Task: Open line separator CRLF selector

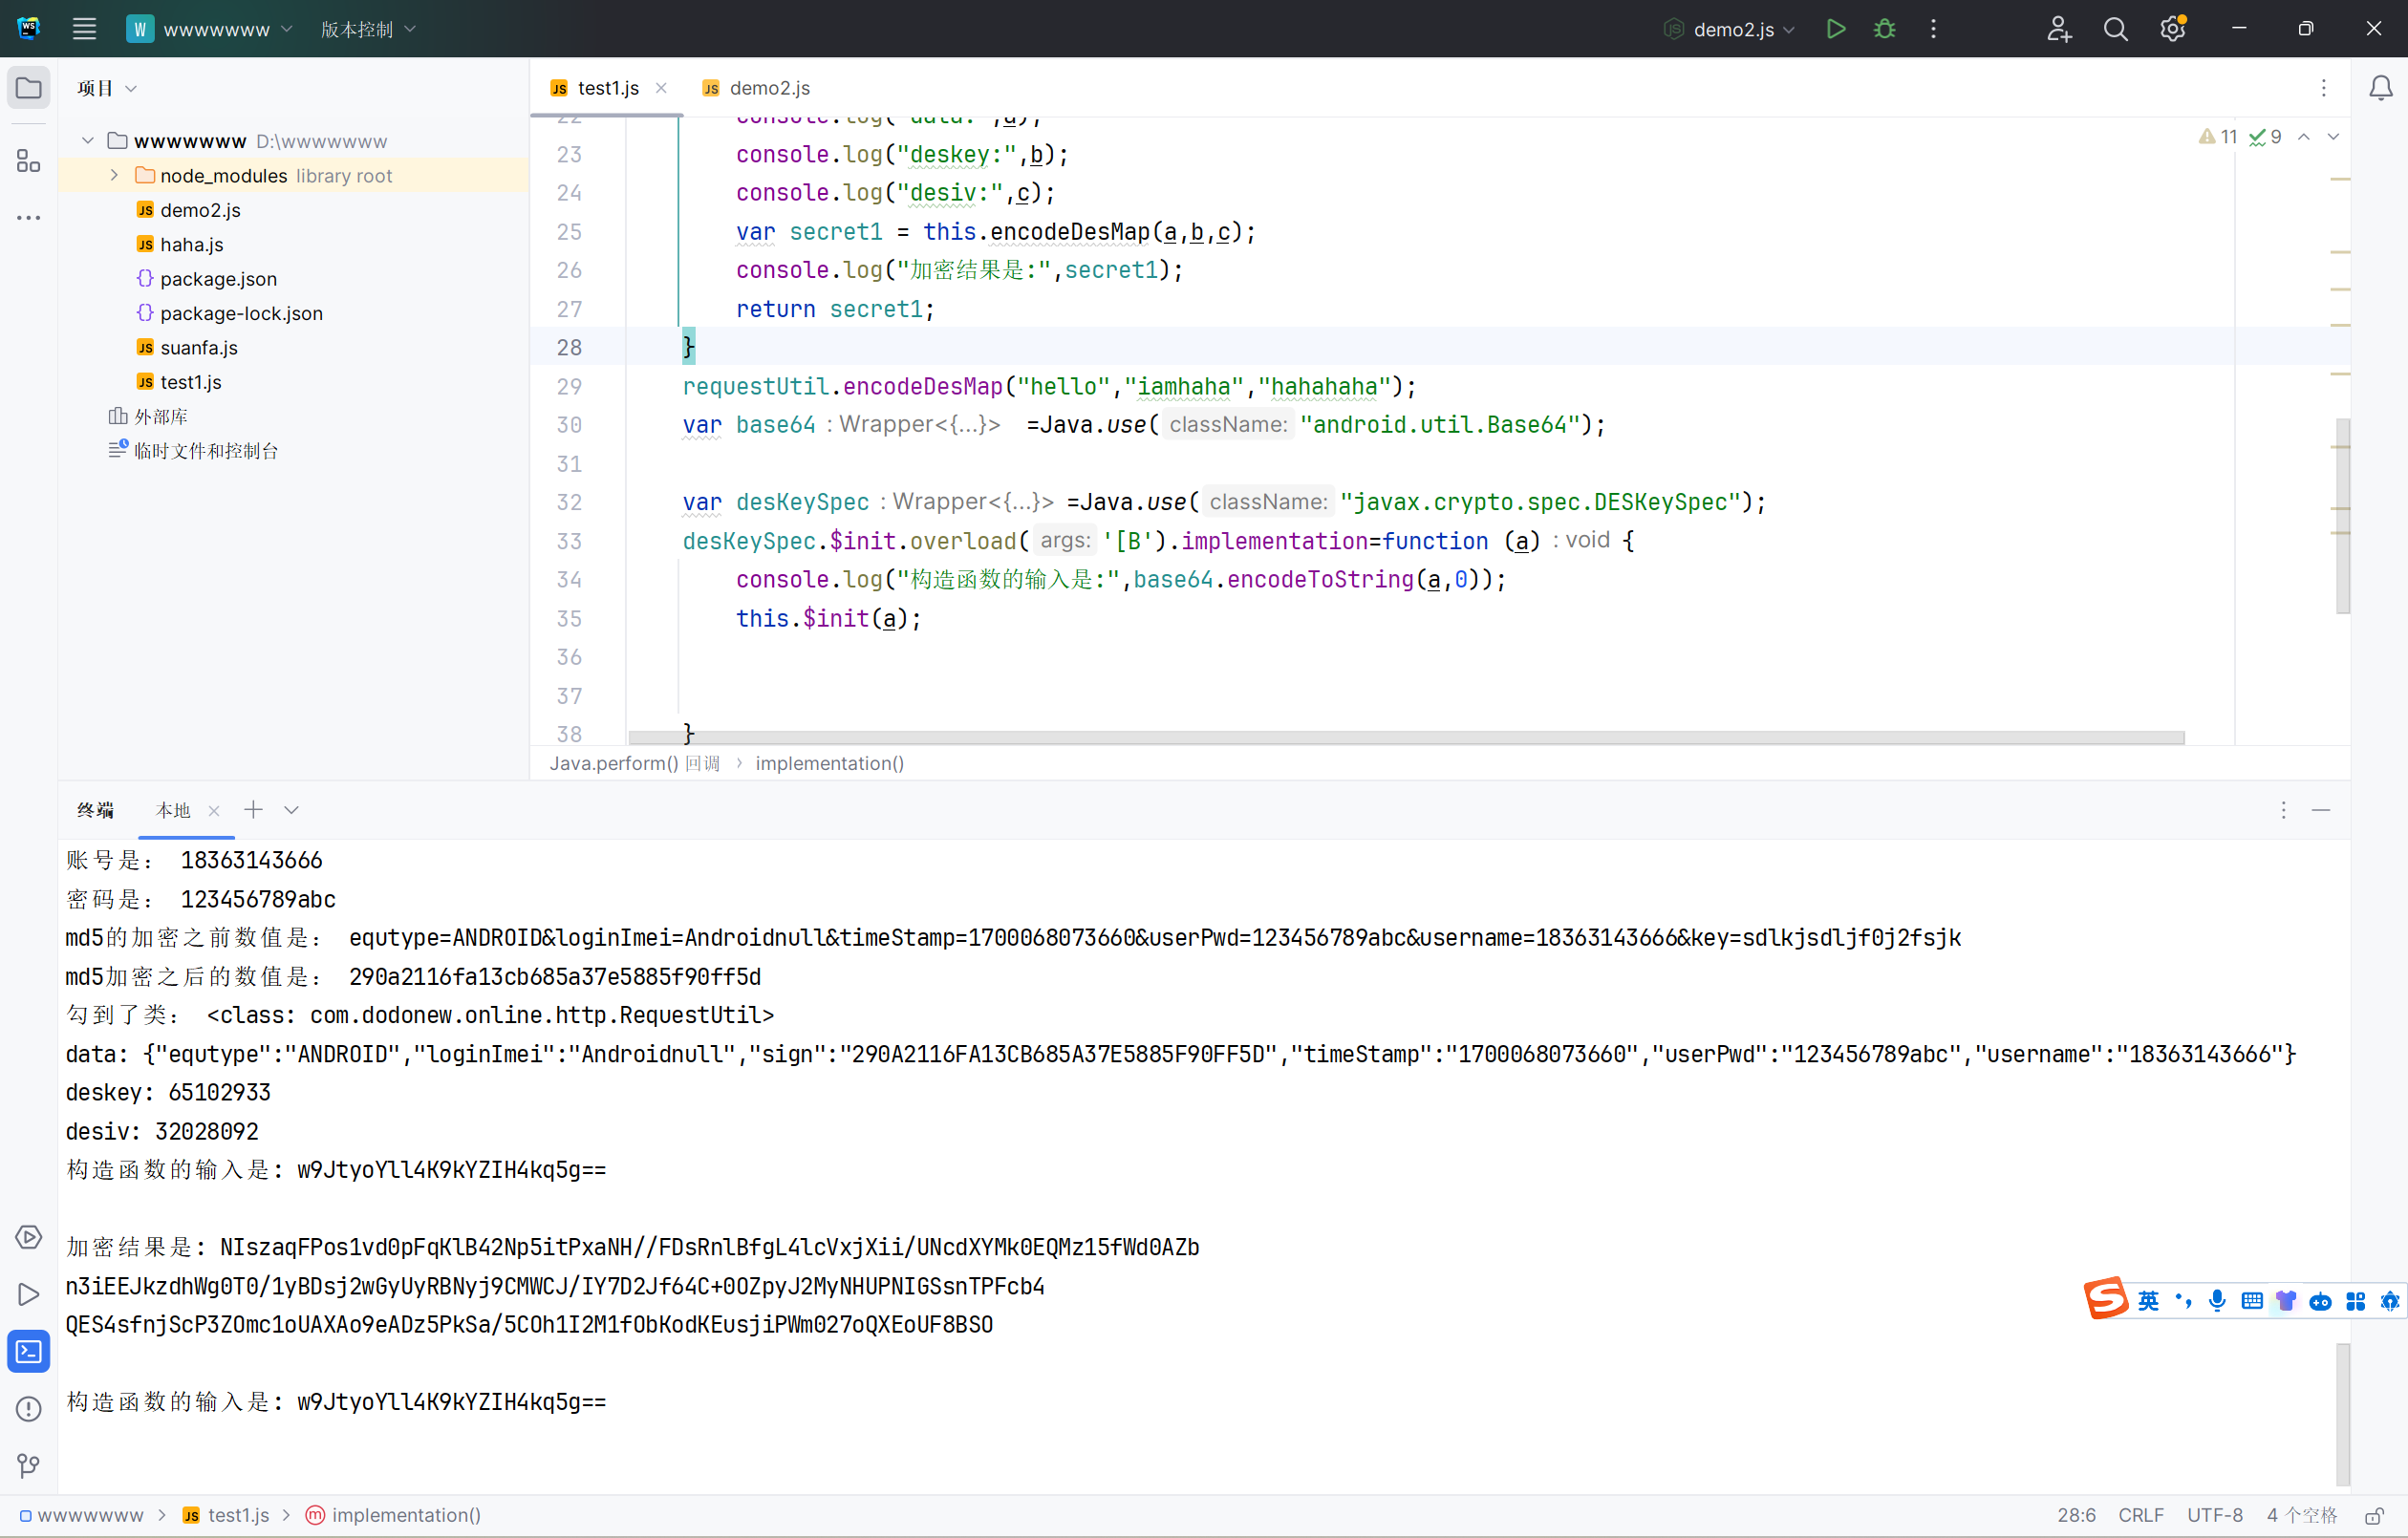Action: click(x=2140, y=1515)
